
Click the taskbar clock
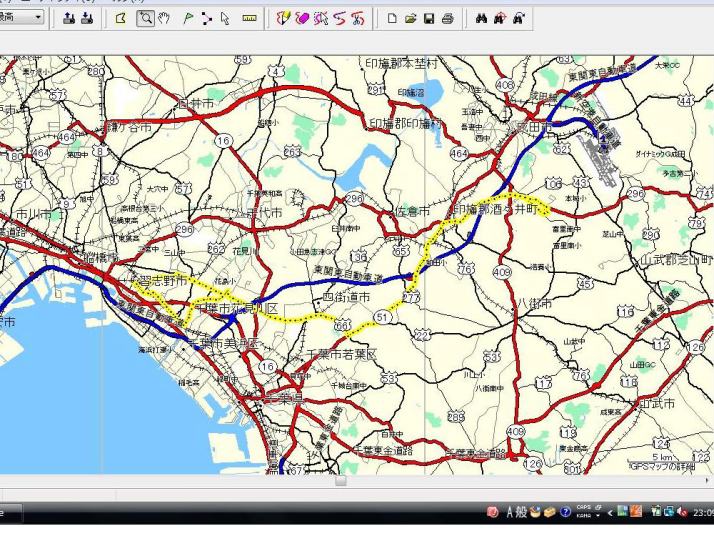click(703, 512)
